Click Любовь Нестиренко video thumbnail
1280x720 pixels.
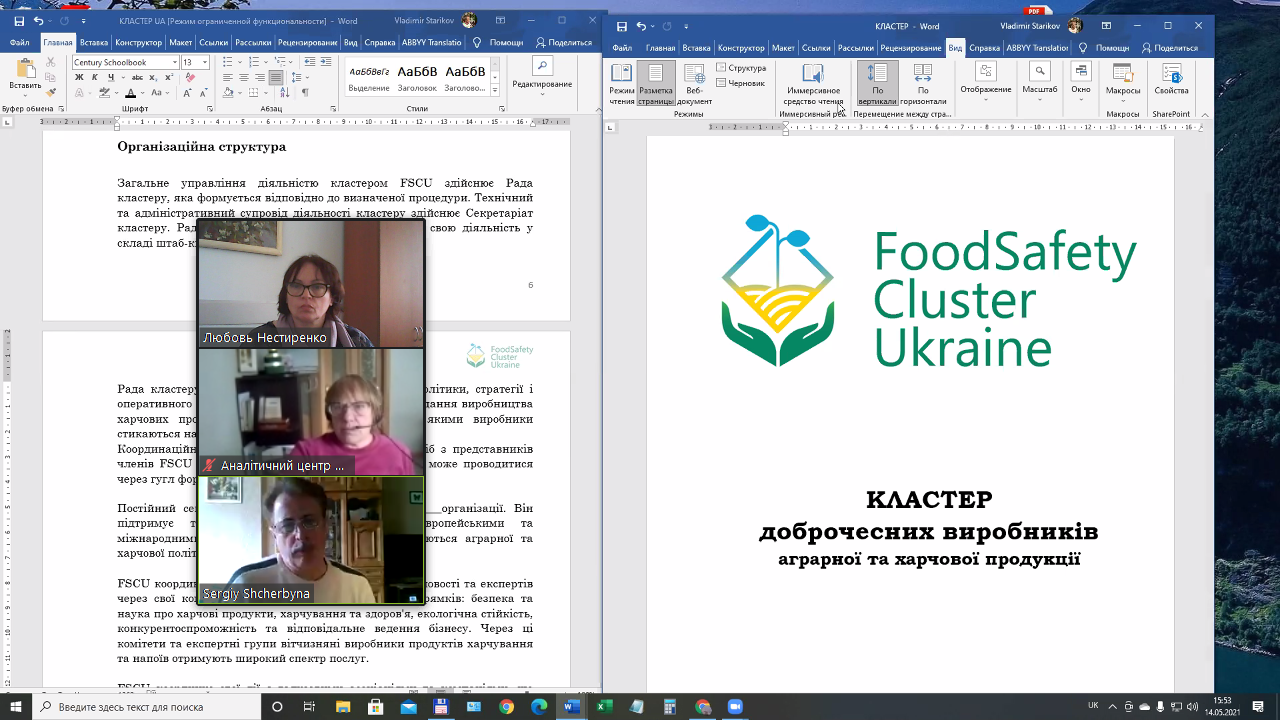pos(311,283)
